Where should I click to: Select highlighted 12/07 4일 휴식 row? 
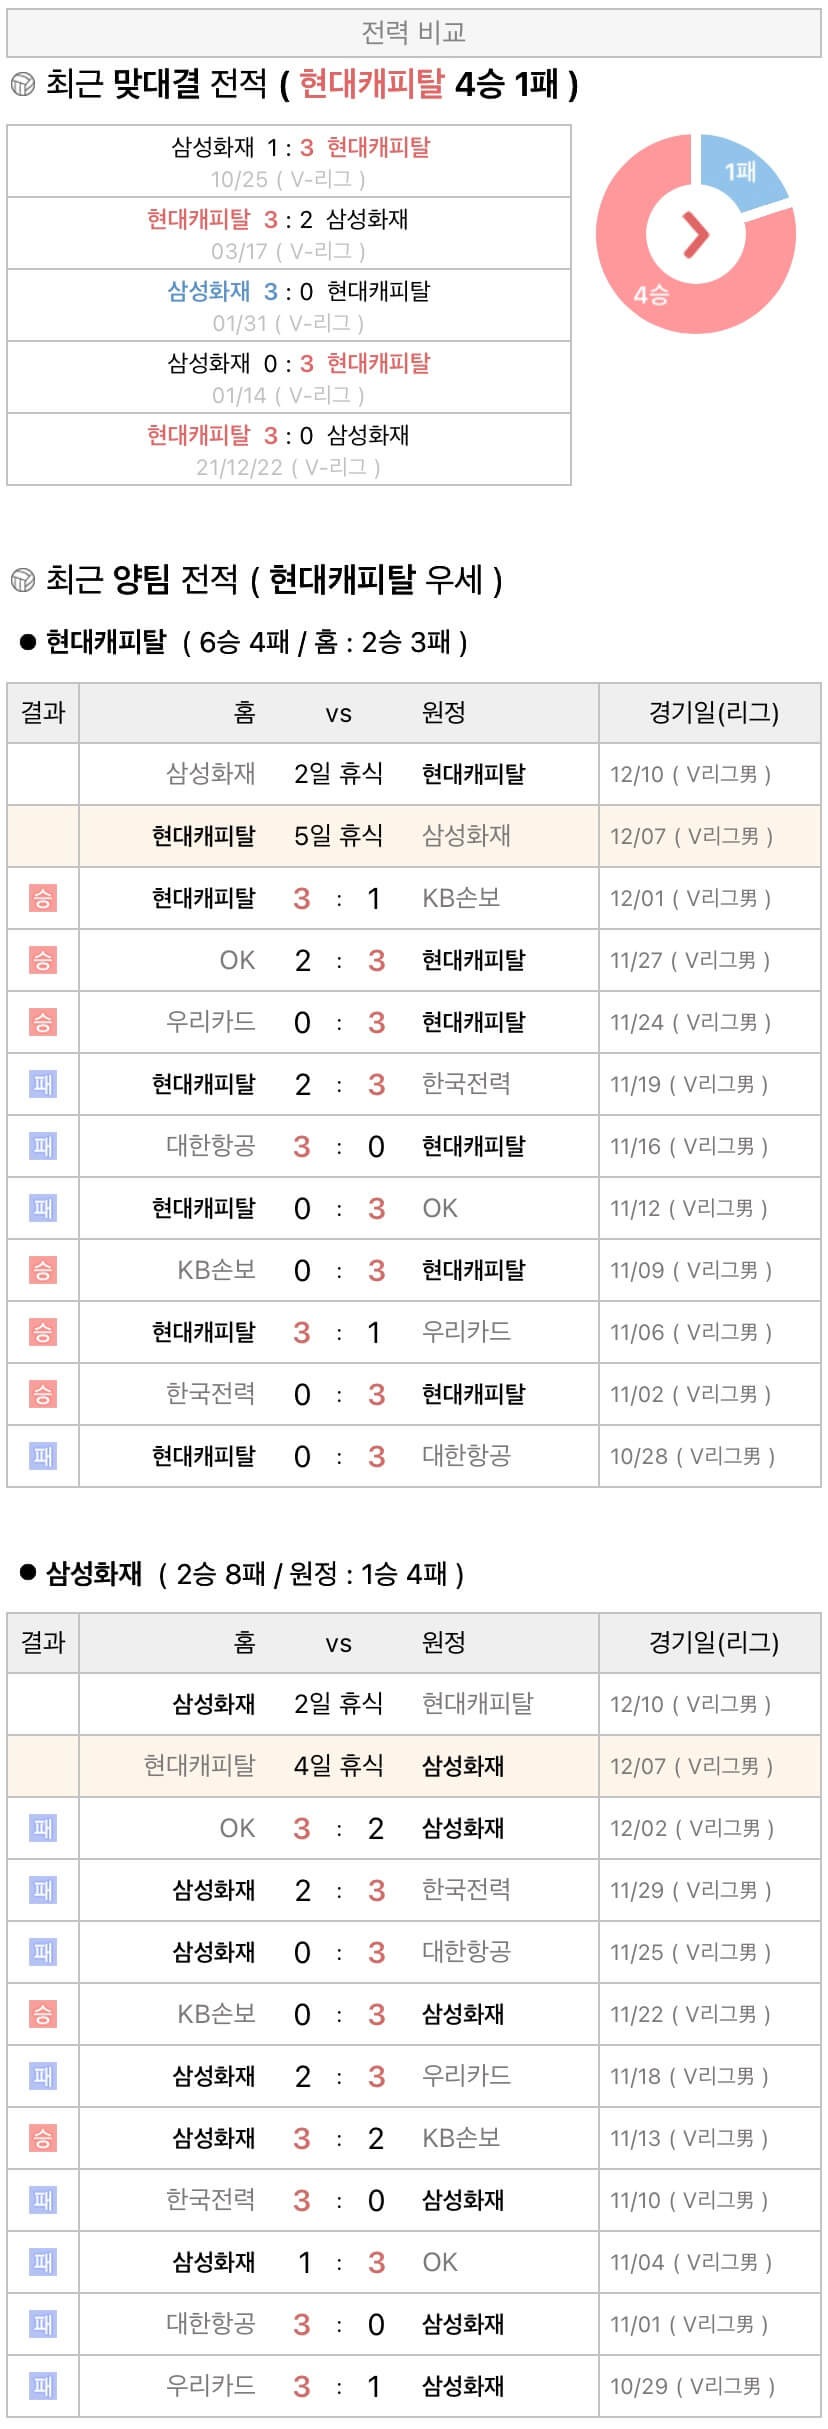click(413, 1766)
